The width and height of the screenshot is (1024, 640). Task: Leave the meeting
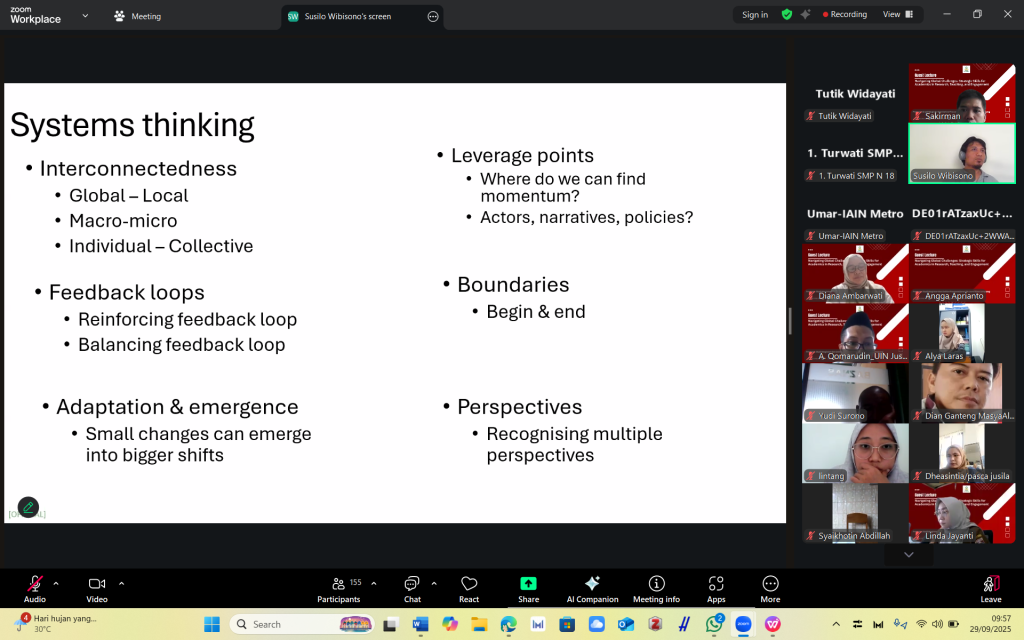tap(991, 588)
